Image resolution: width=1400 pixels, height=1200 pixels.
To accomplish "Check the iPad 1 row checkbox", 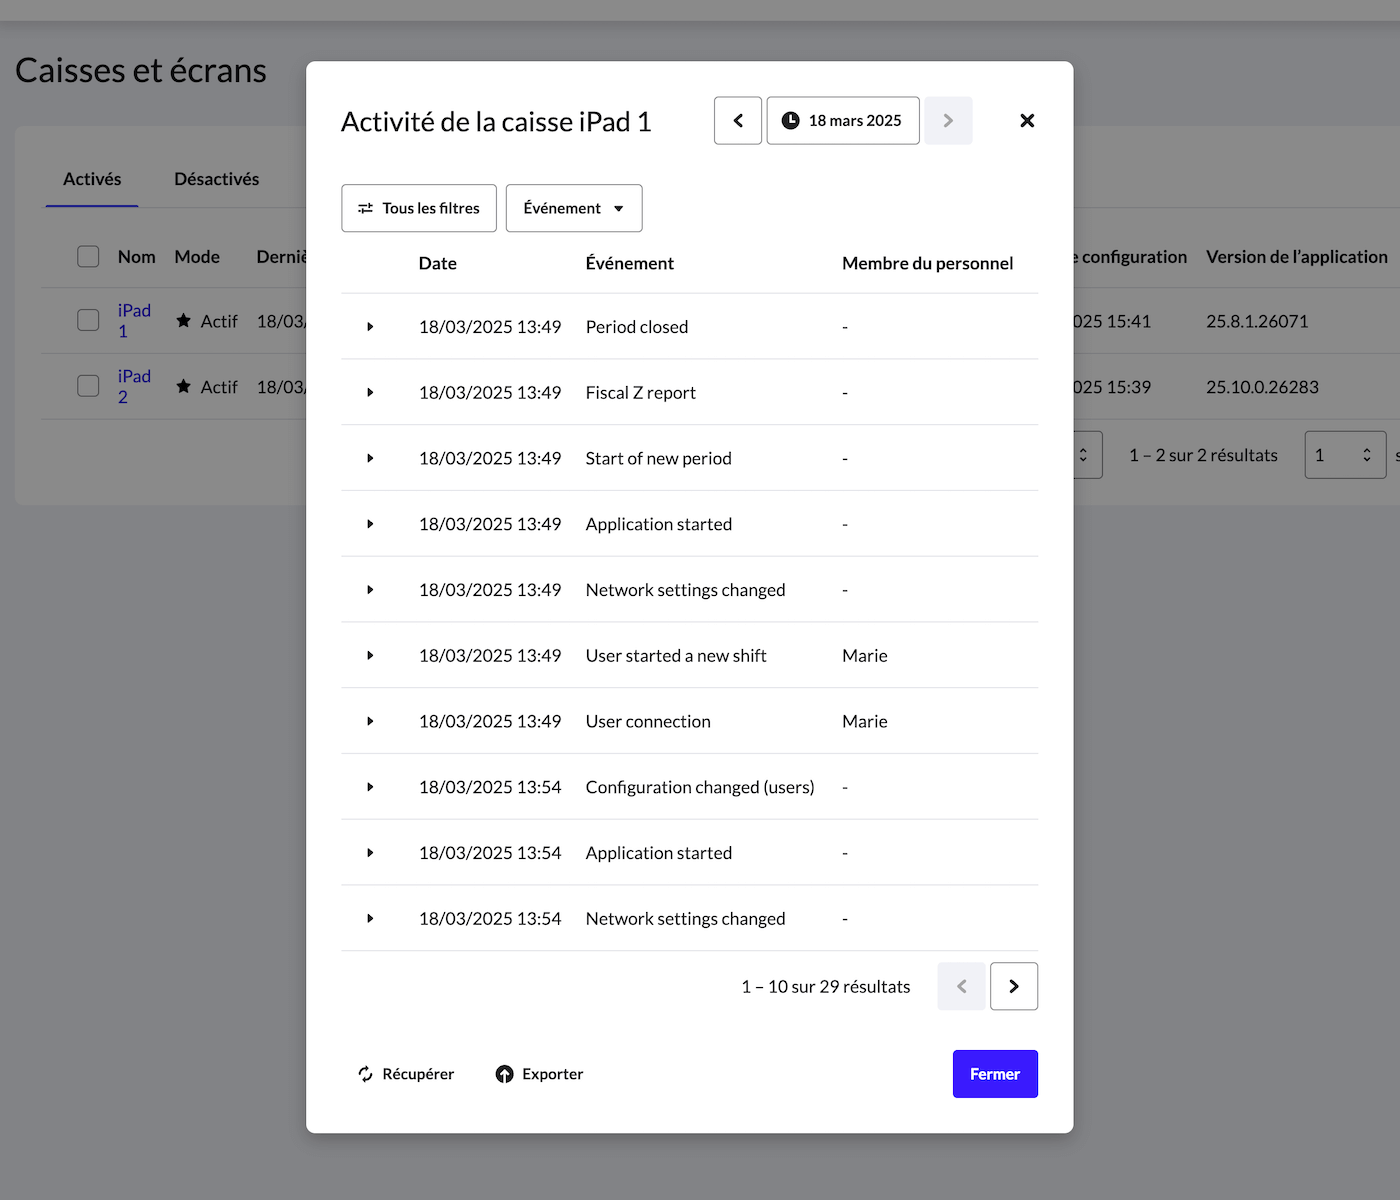I will pyautogui.click(x=88, y=321).
